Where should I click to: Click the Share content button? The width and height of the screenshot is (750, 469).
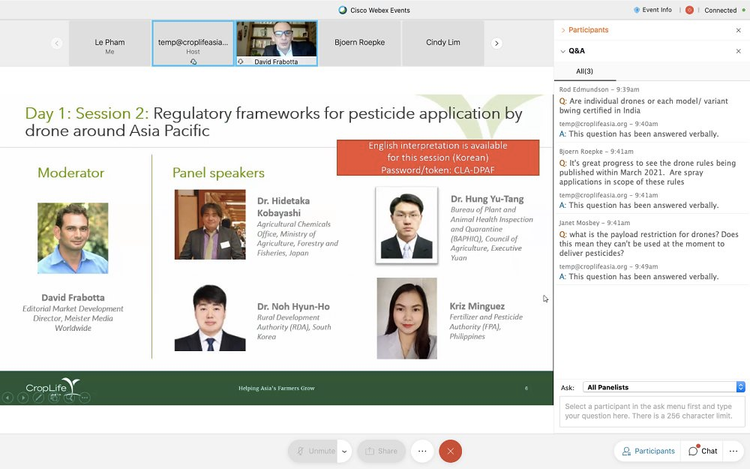click(381, 451)
